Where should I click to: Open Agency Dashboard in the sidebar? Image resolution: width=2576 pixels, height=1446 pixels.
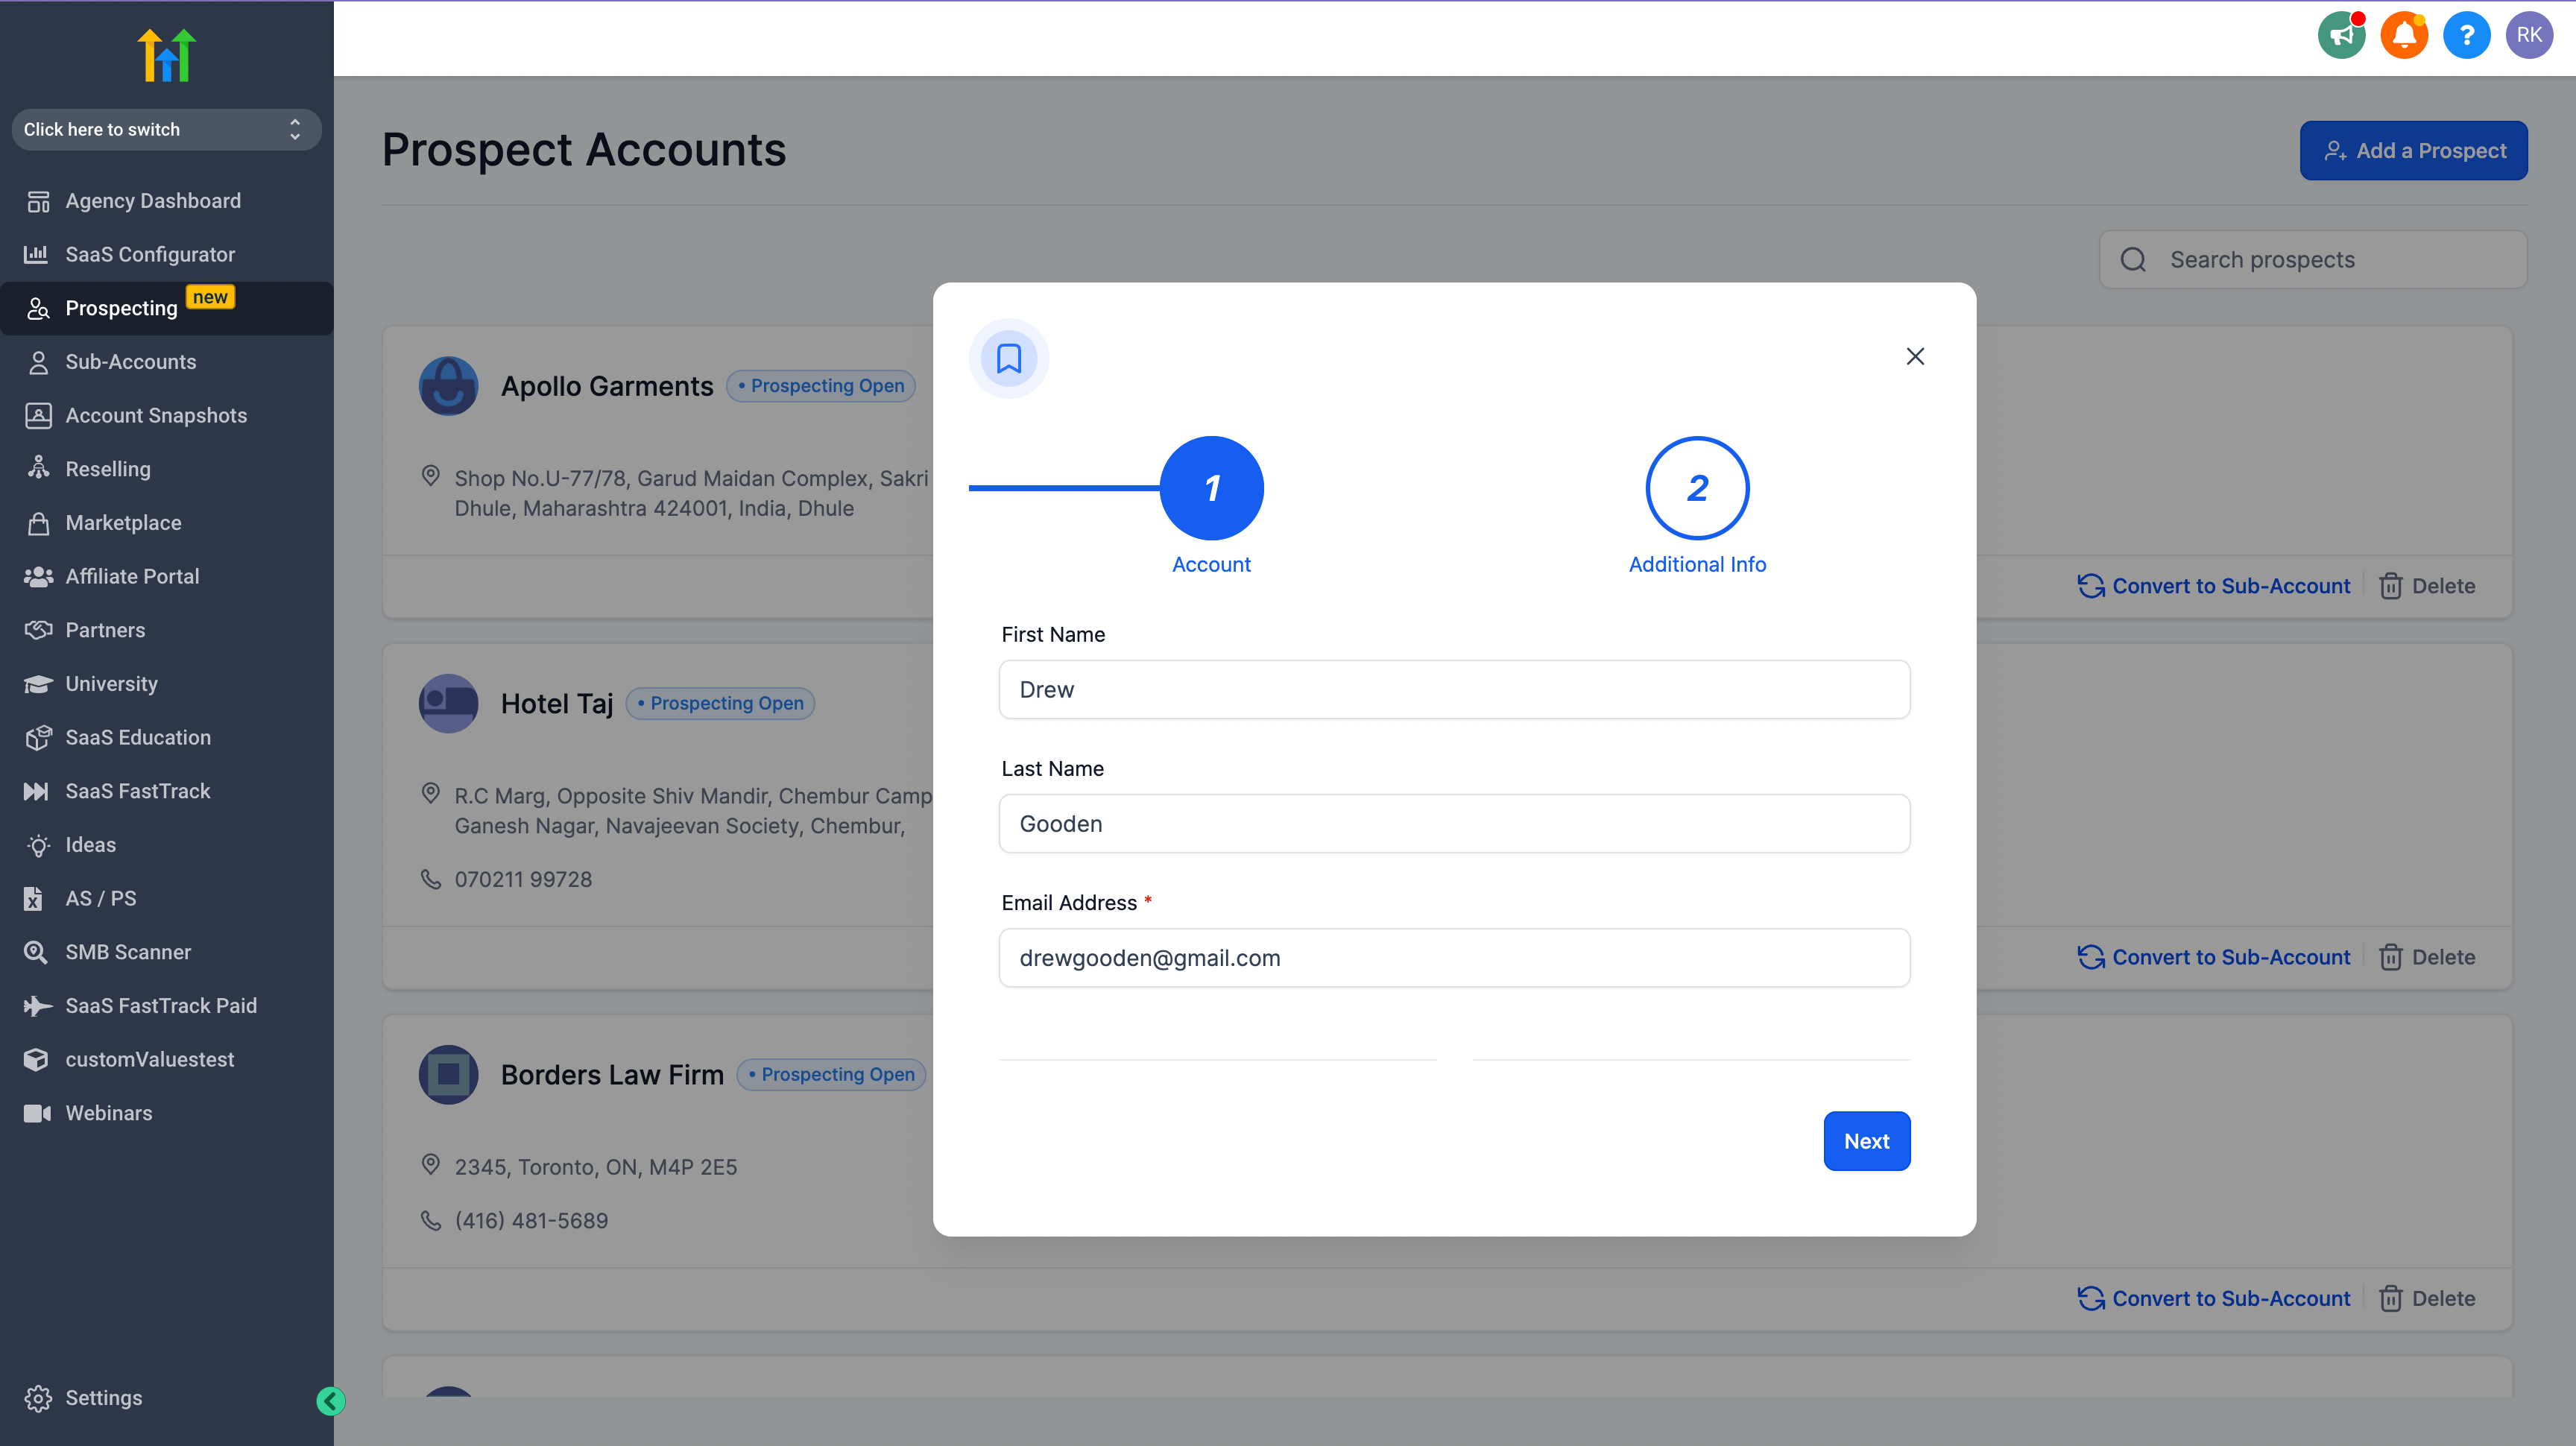(153, 201)
